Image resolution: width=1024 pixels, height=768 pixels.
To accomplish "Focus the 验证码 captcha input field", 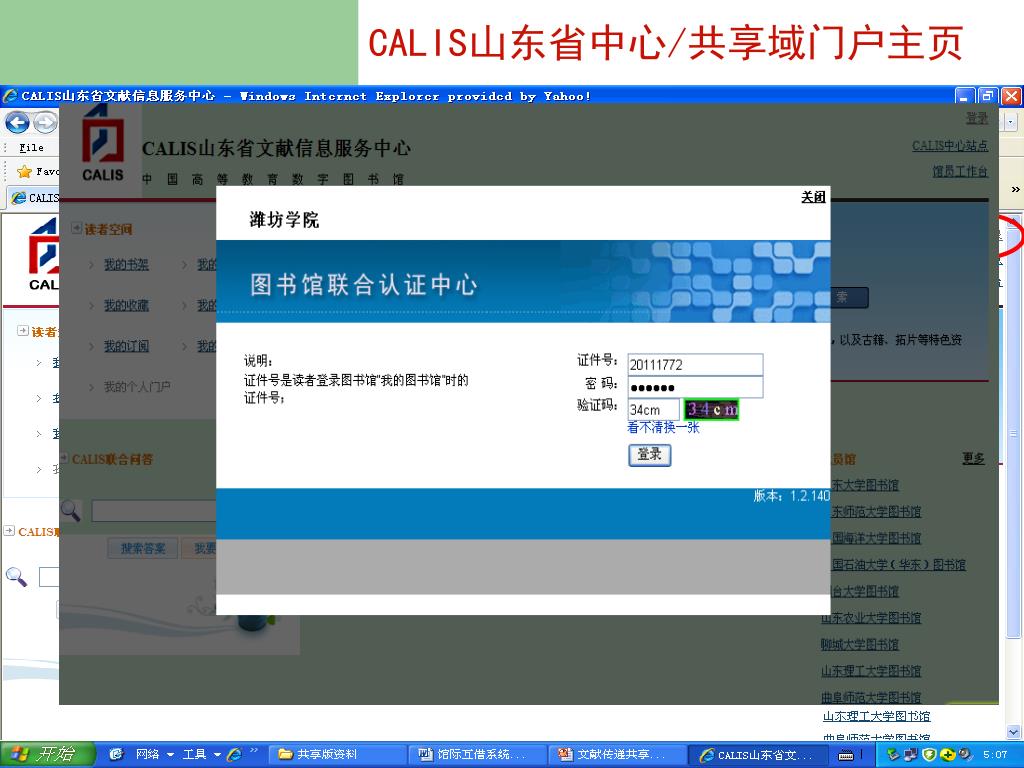I will (x=653, y=409).
